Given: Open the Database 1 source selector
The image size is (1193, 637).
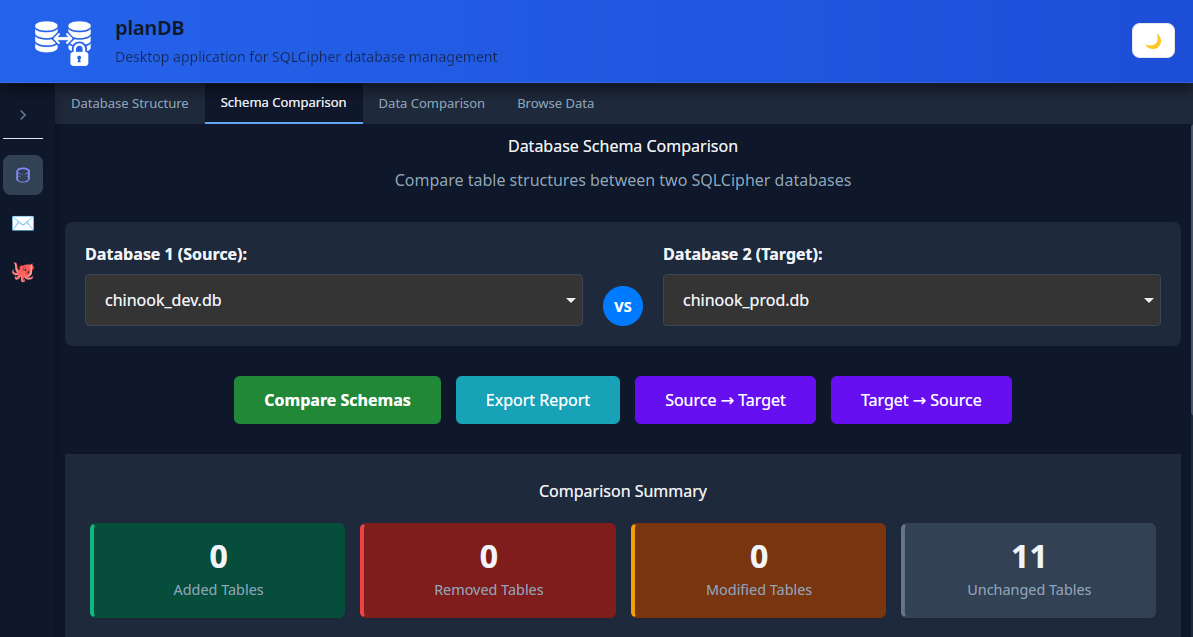Looking at the screenshot, I should point(334,300).
